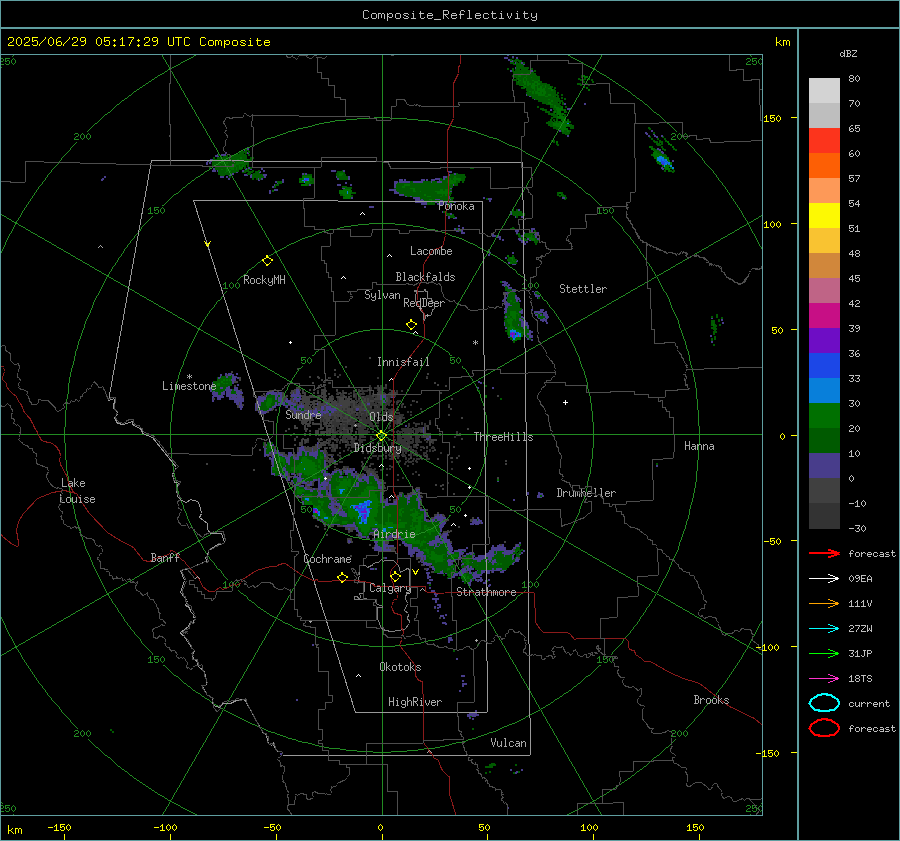The width and height of the screenshot is (900, 841).
Task: Click the Banff label
Action: click(x=165, y=557)
